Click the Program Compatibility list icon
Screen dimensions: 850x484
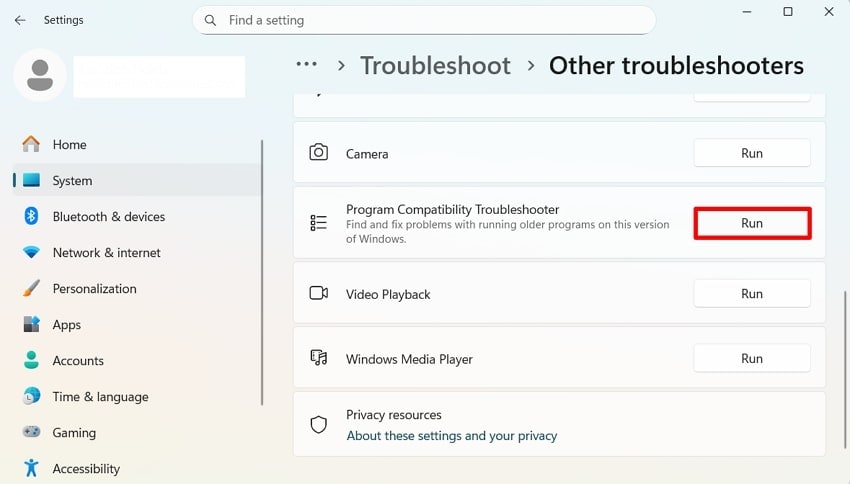click(319, 223)
